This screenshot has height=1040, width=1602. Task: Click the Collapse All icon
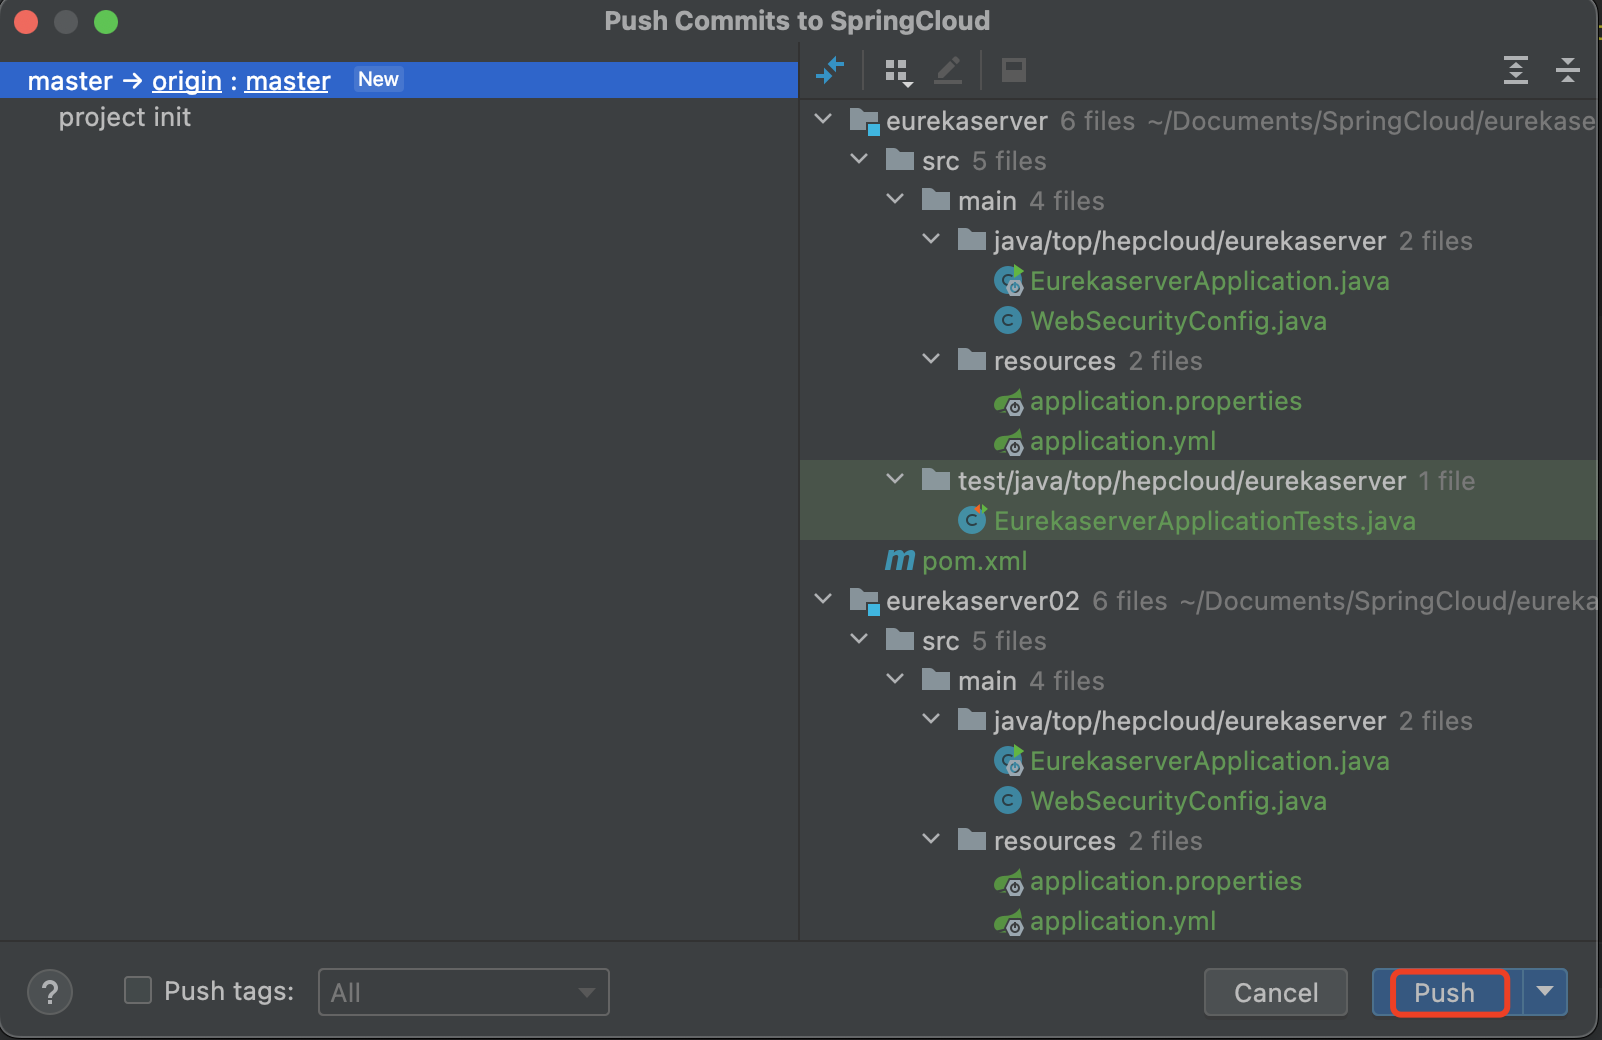[x=1567, y=70]
